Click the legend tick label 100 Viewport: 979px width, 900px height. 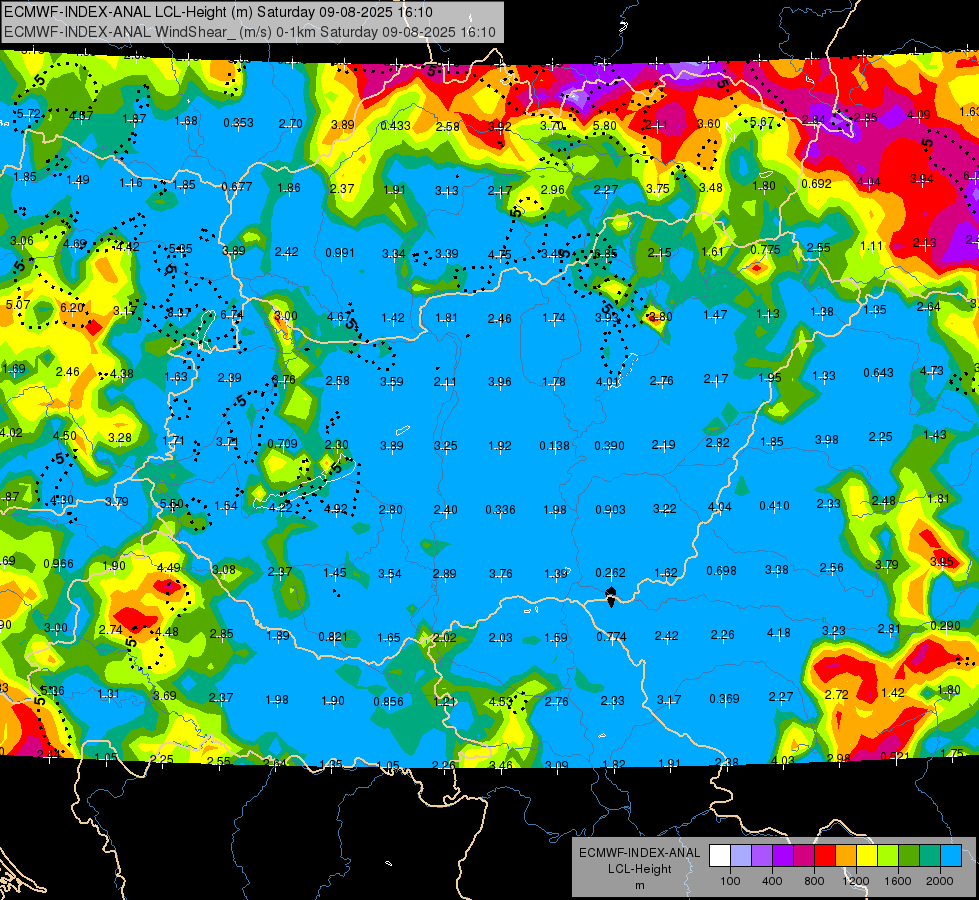731,881
